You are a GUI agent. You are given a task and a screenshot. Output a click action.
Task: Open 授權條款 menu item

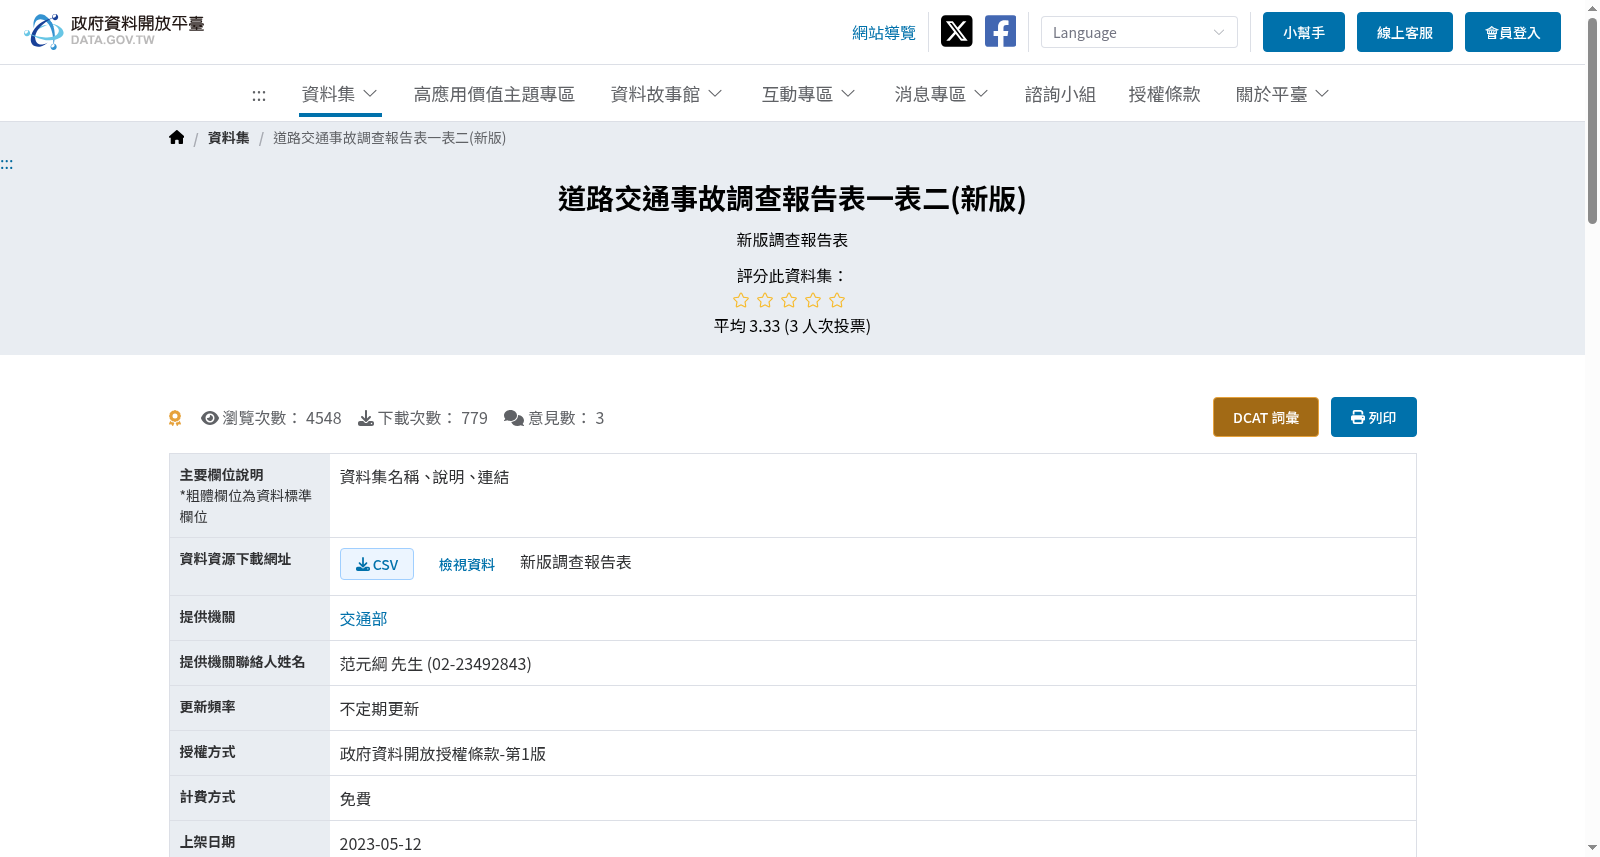pos(1164,94)
